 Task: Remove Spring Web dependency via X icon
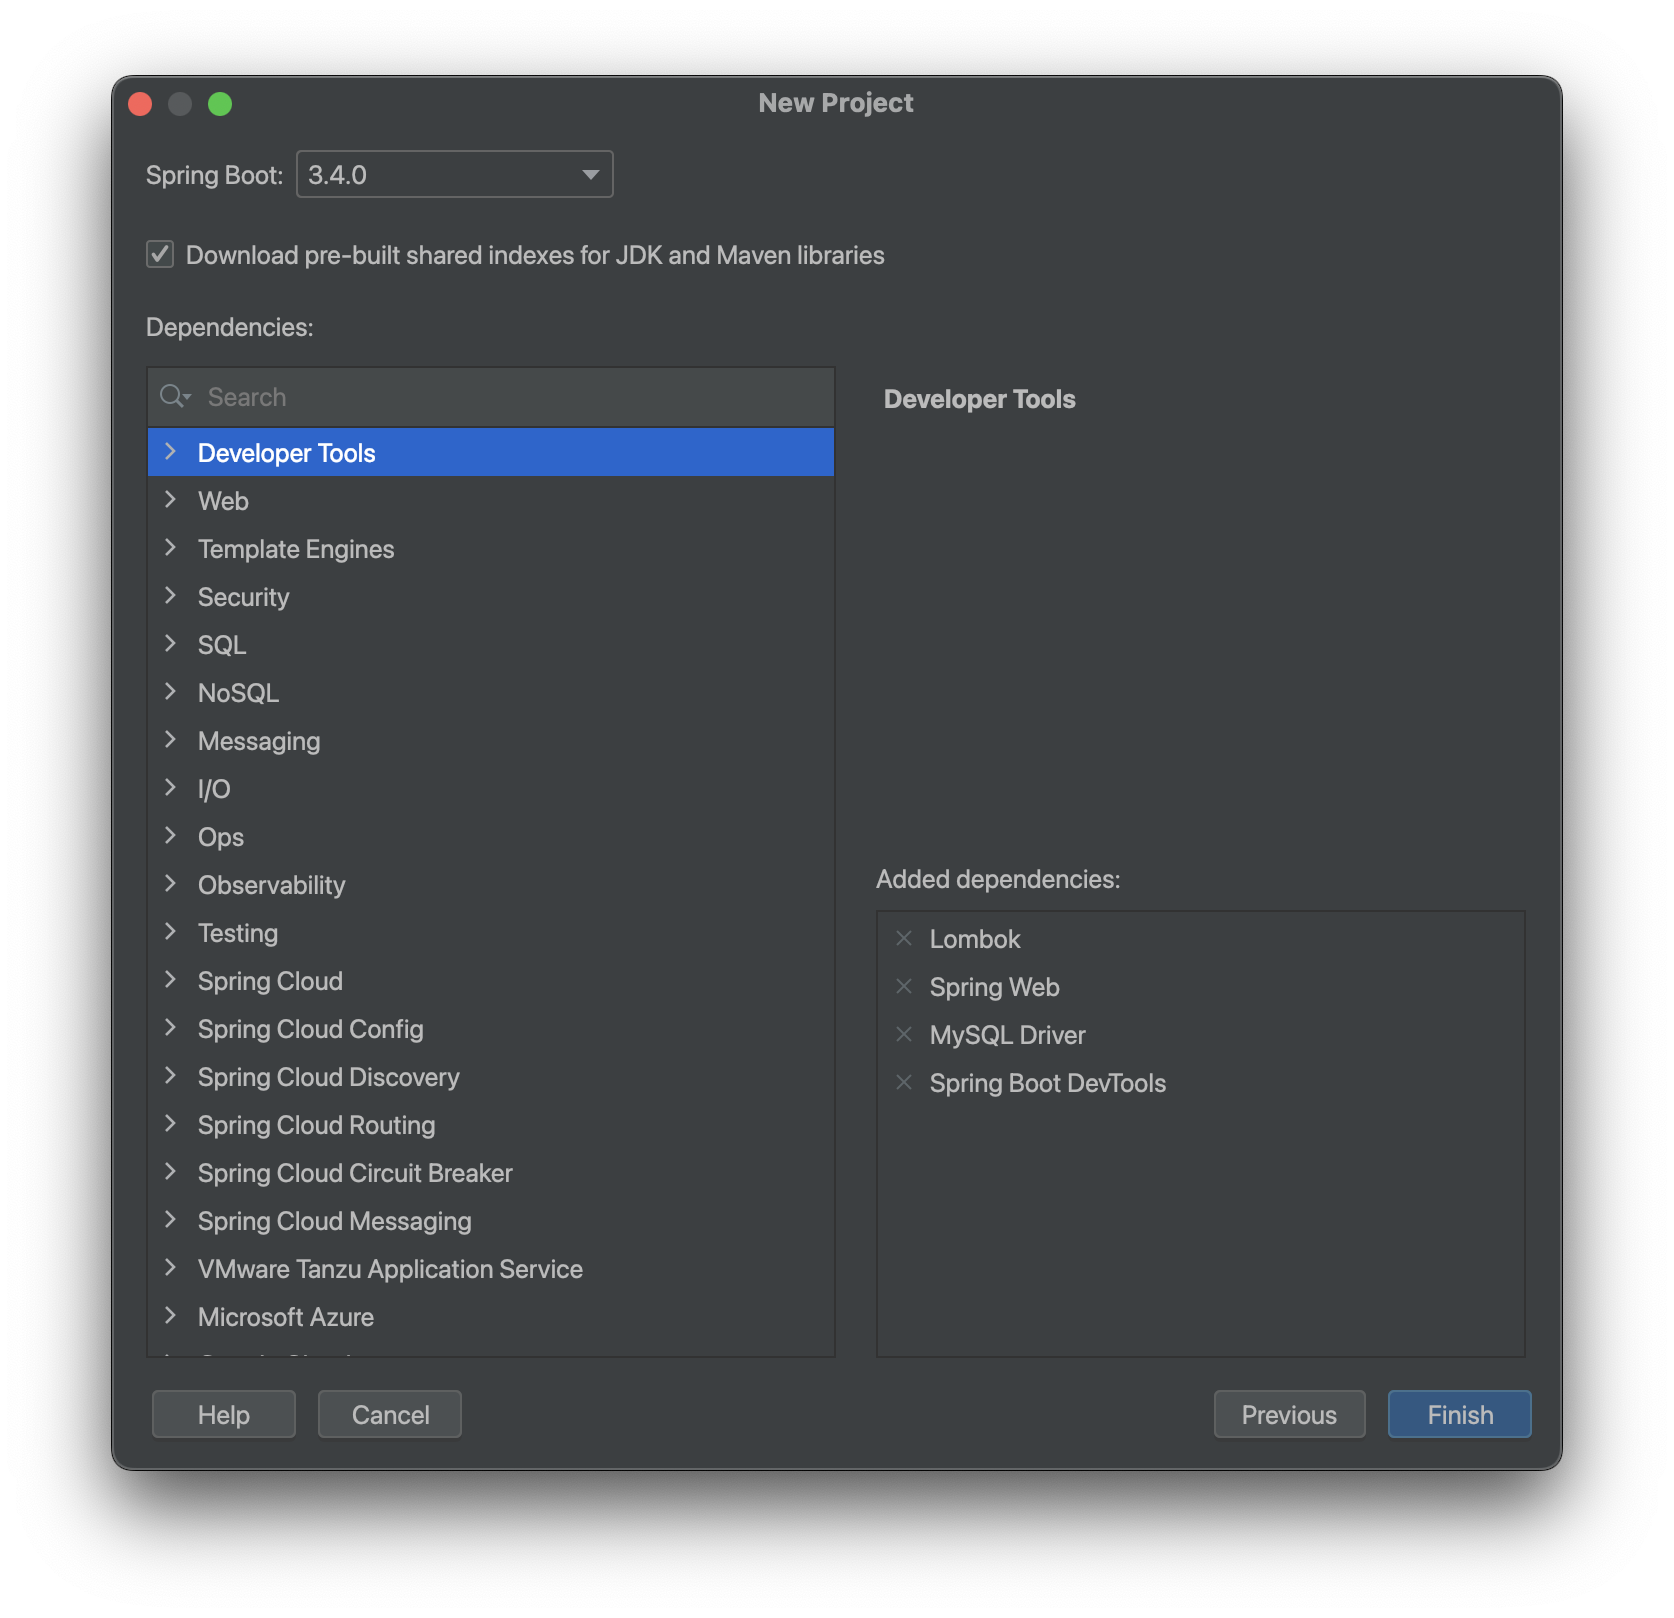904,986
